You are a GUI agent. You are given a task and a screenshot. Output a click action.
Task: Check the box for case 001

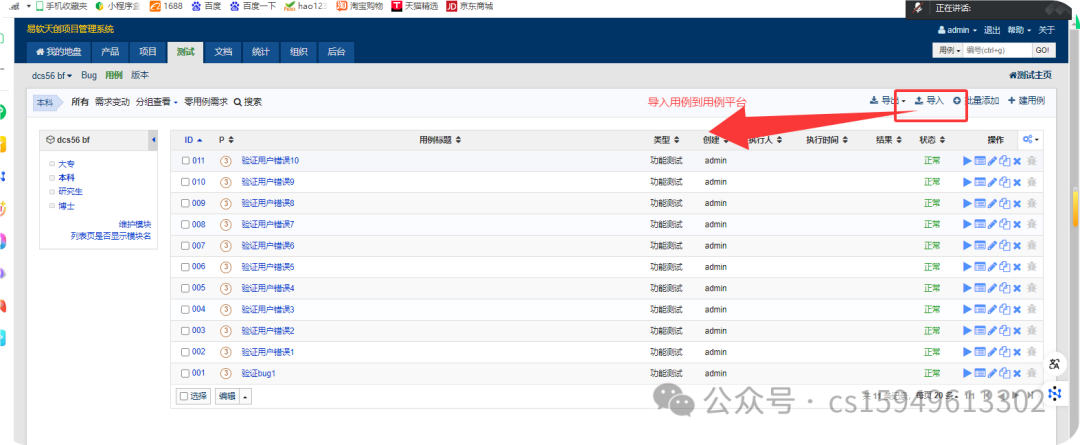pyautogui.click(x=185, y=373)
